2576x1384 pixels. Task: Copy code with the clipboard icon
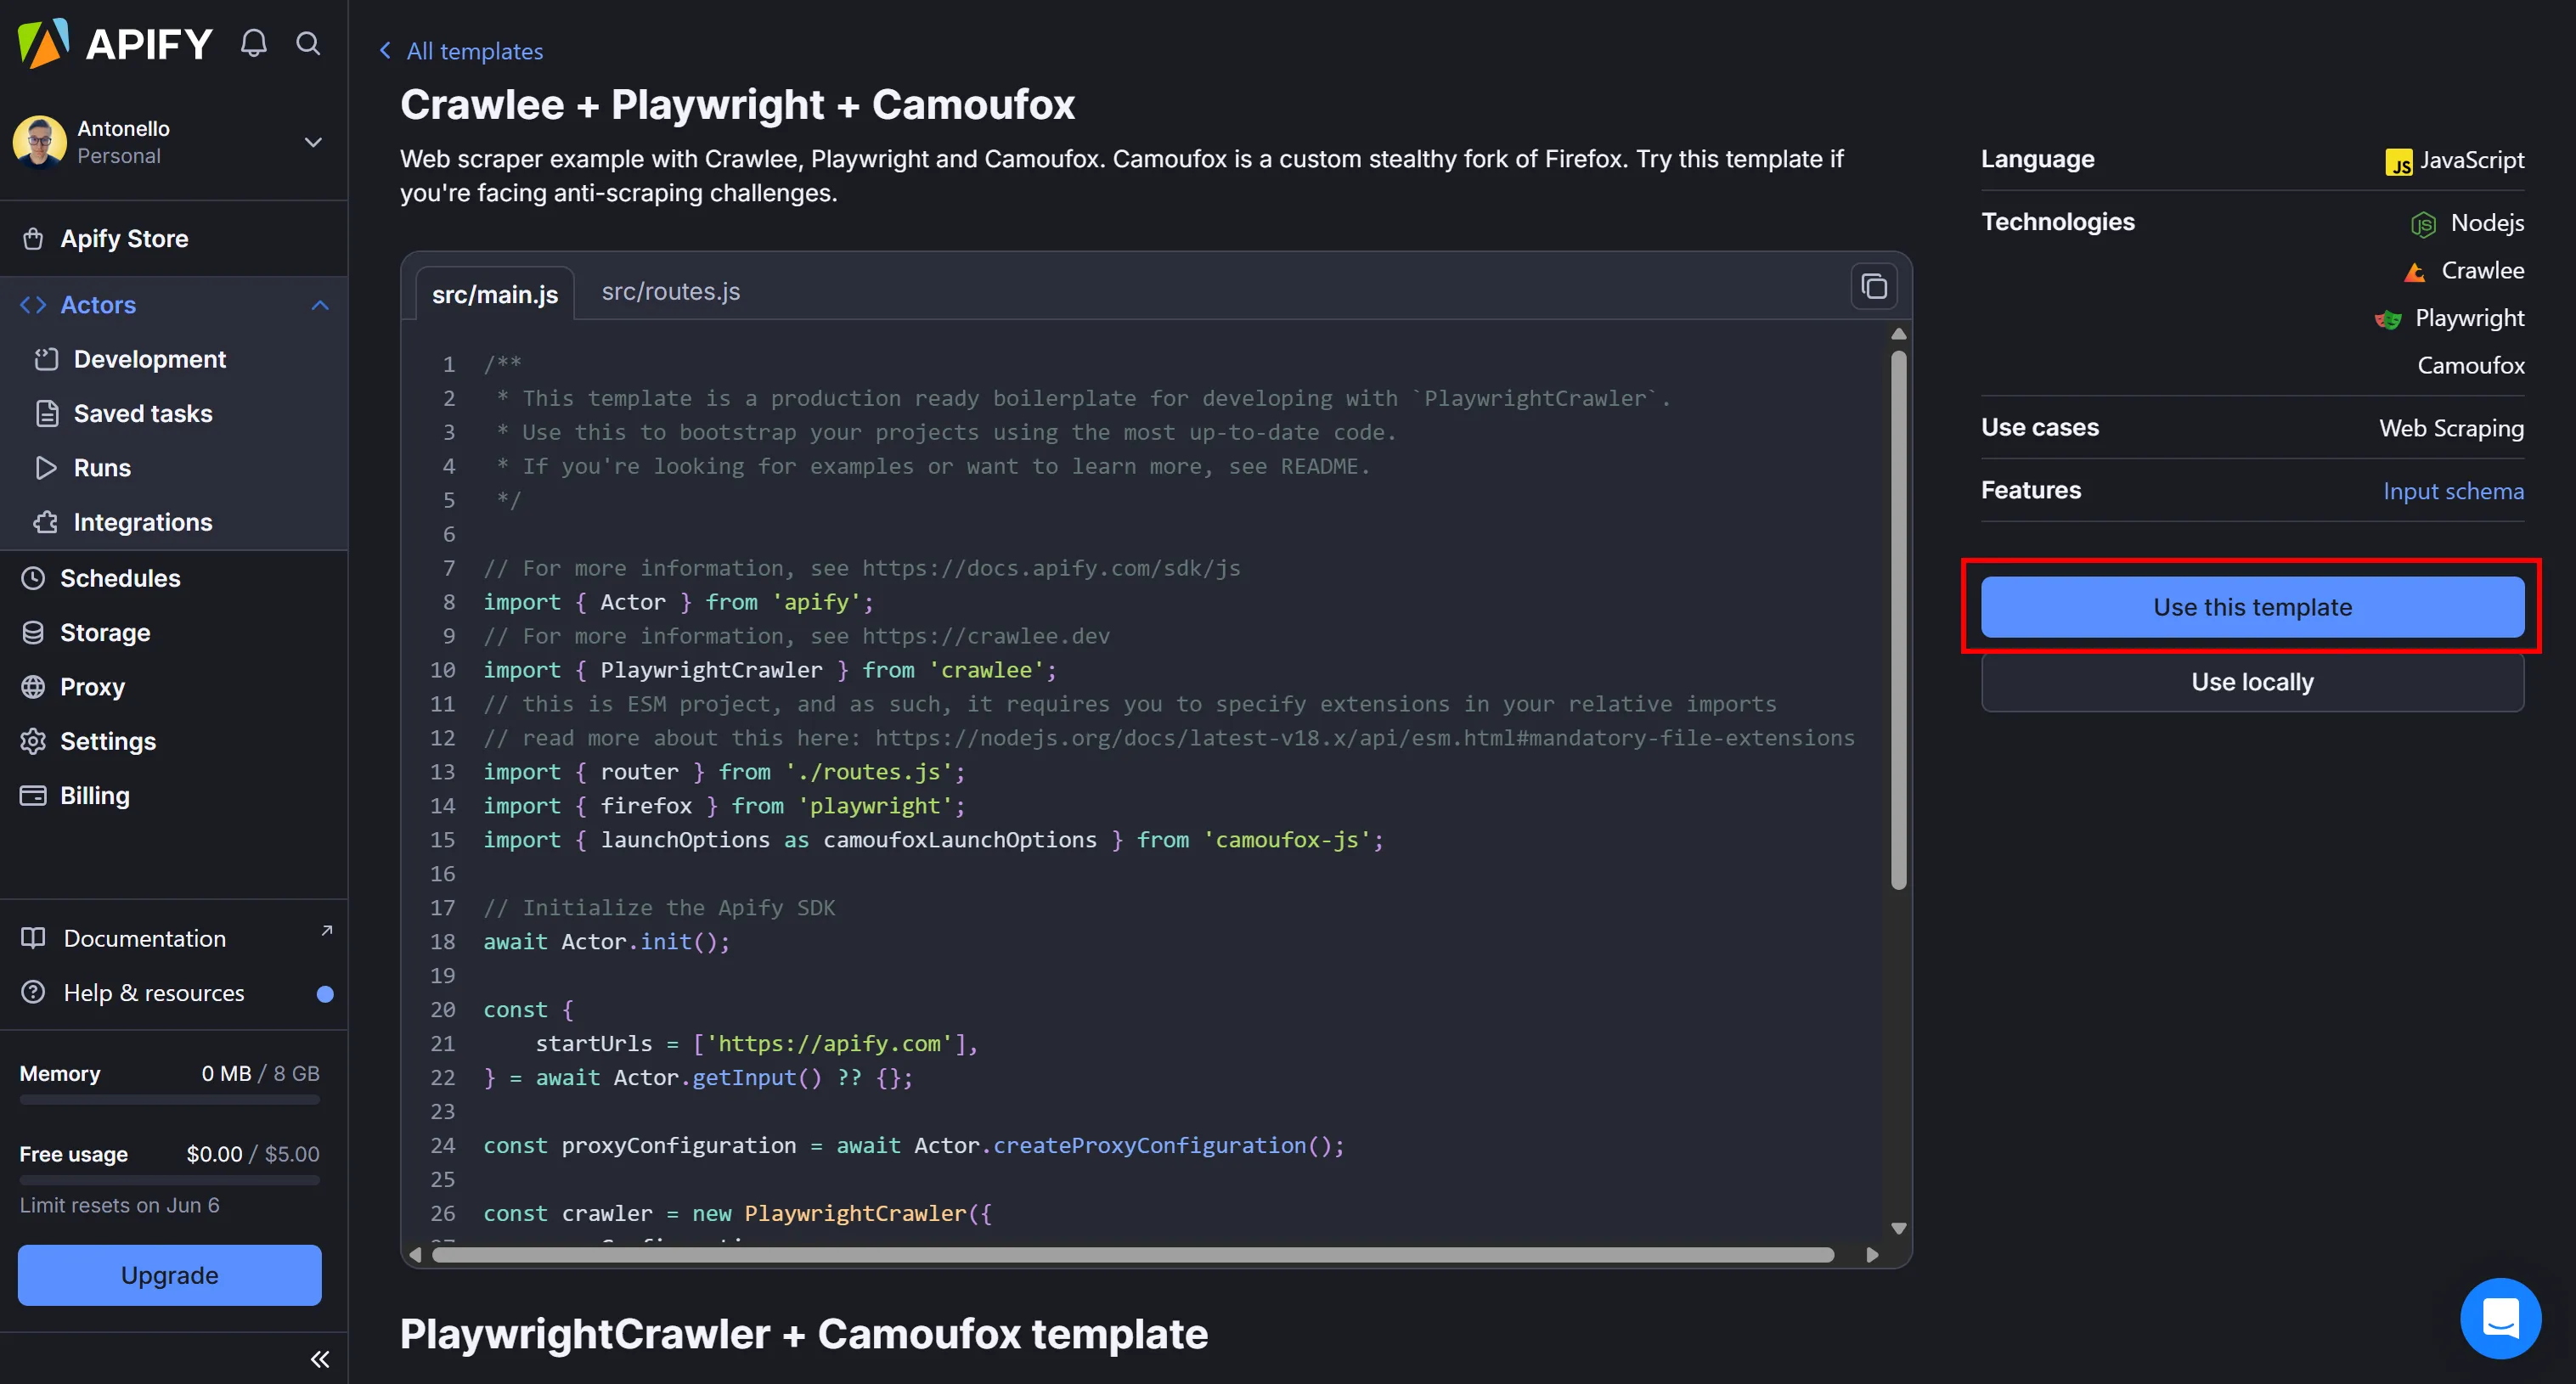point(1874,287)
